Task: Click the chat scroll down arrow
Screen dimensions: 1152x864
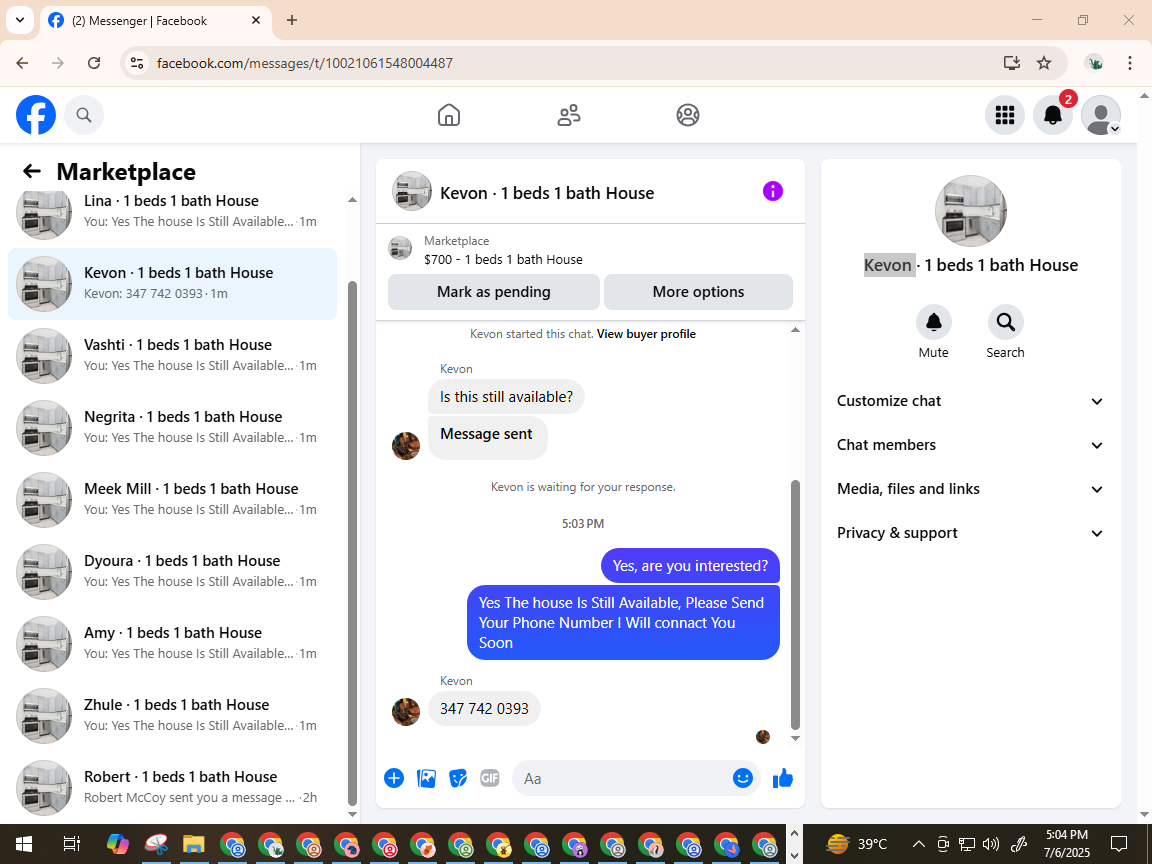Action: click(x=795, y=738)
